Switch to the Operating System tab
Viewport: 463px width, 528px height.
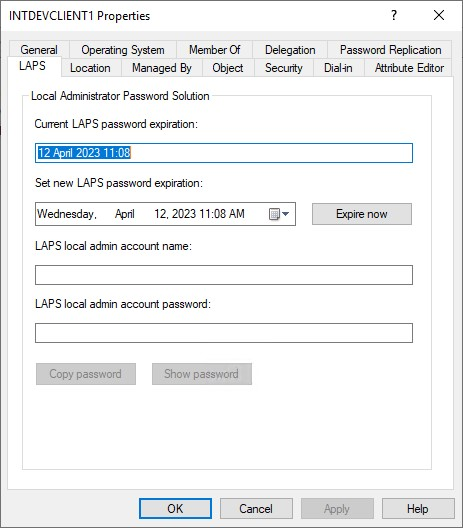pos(123,50)
